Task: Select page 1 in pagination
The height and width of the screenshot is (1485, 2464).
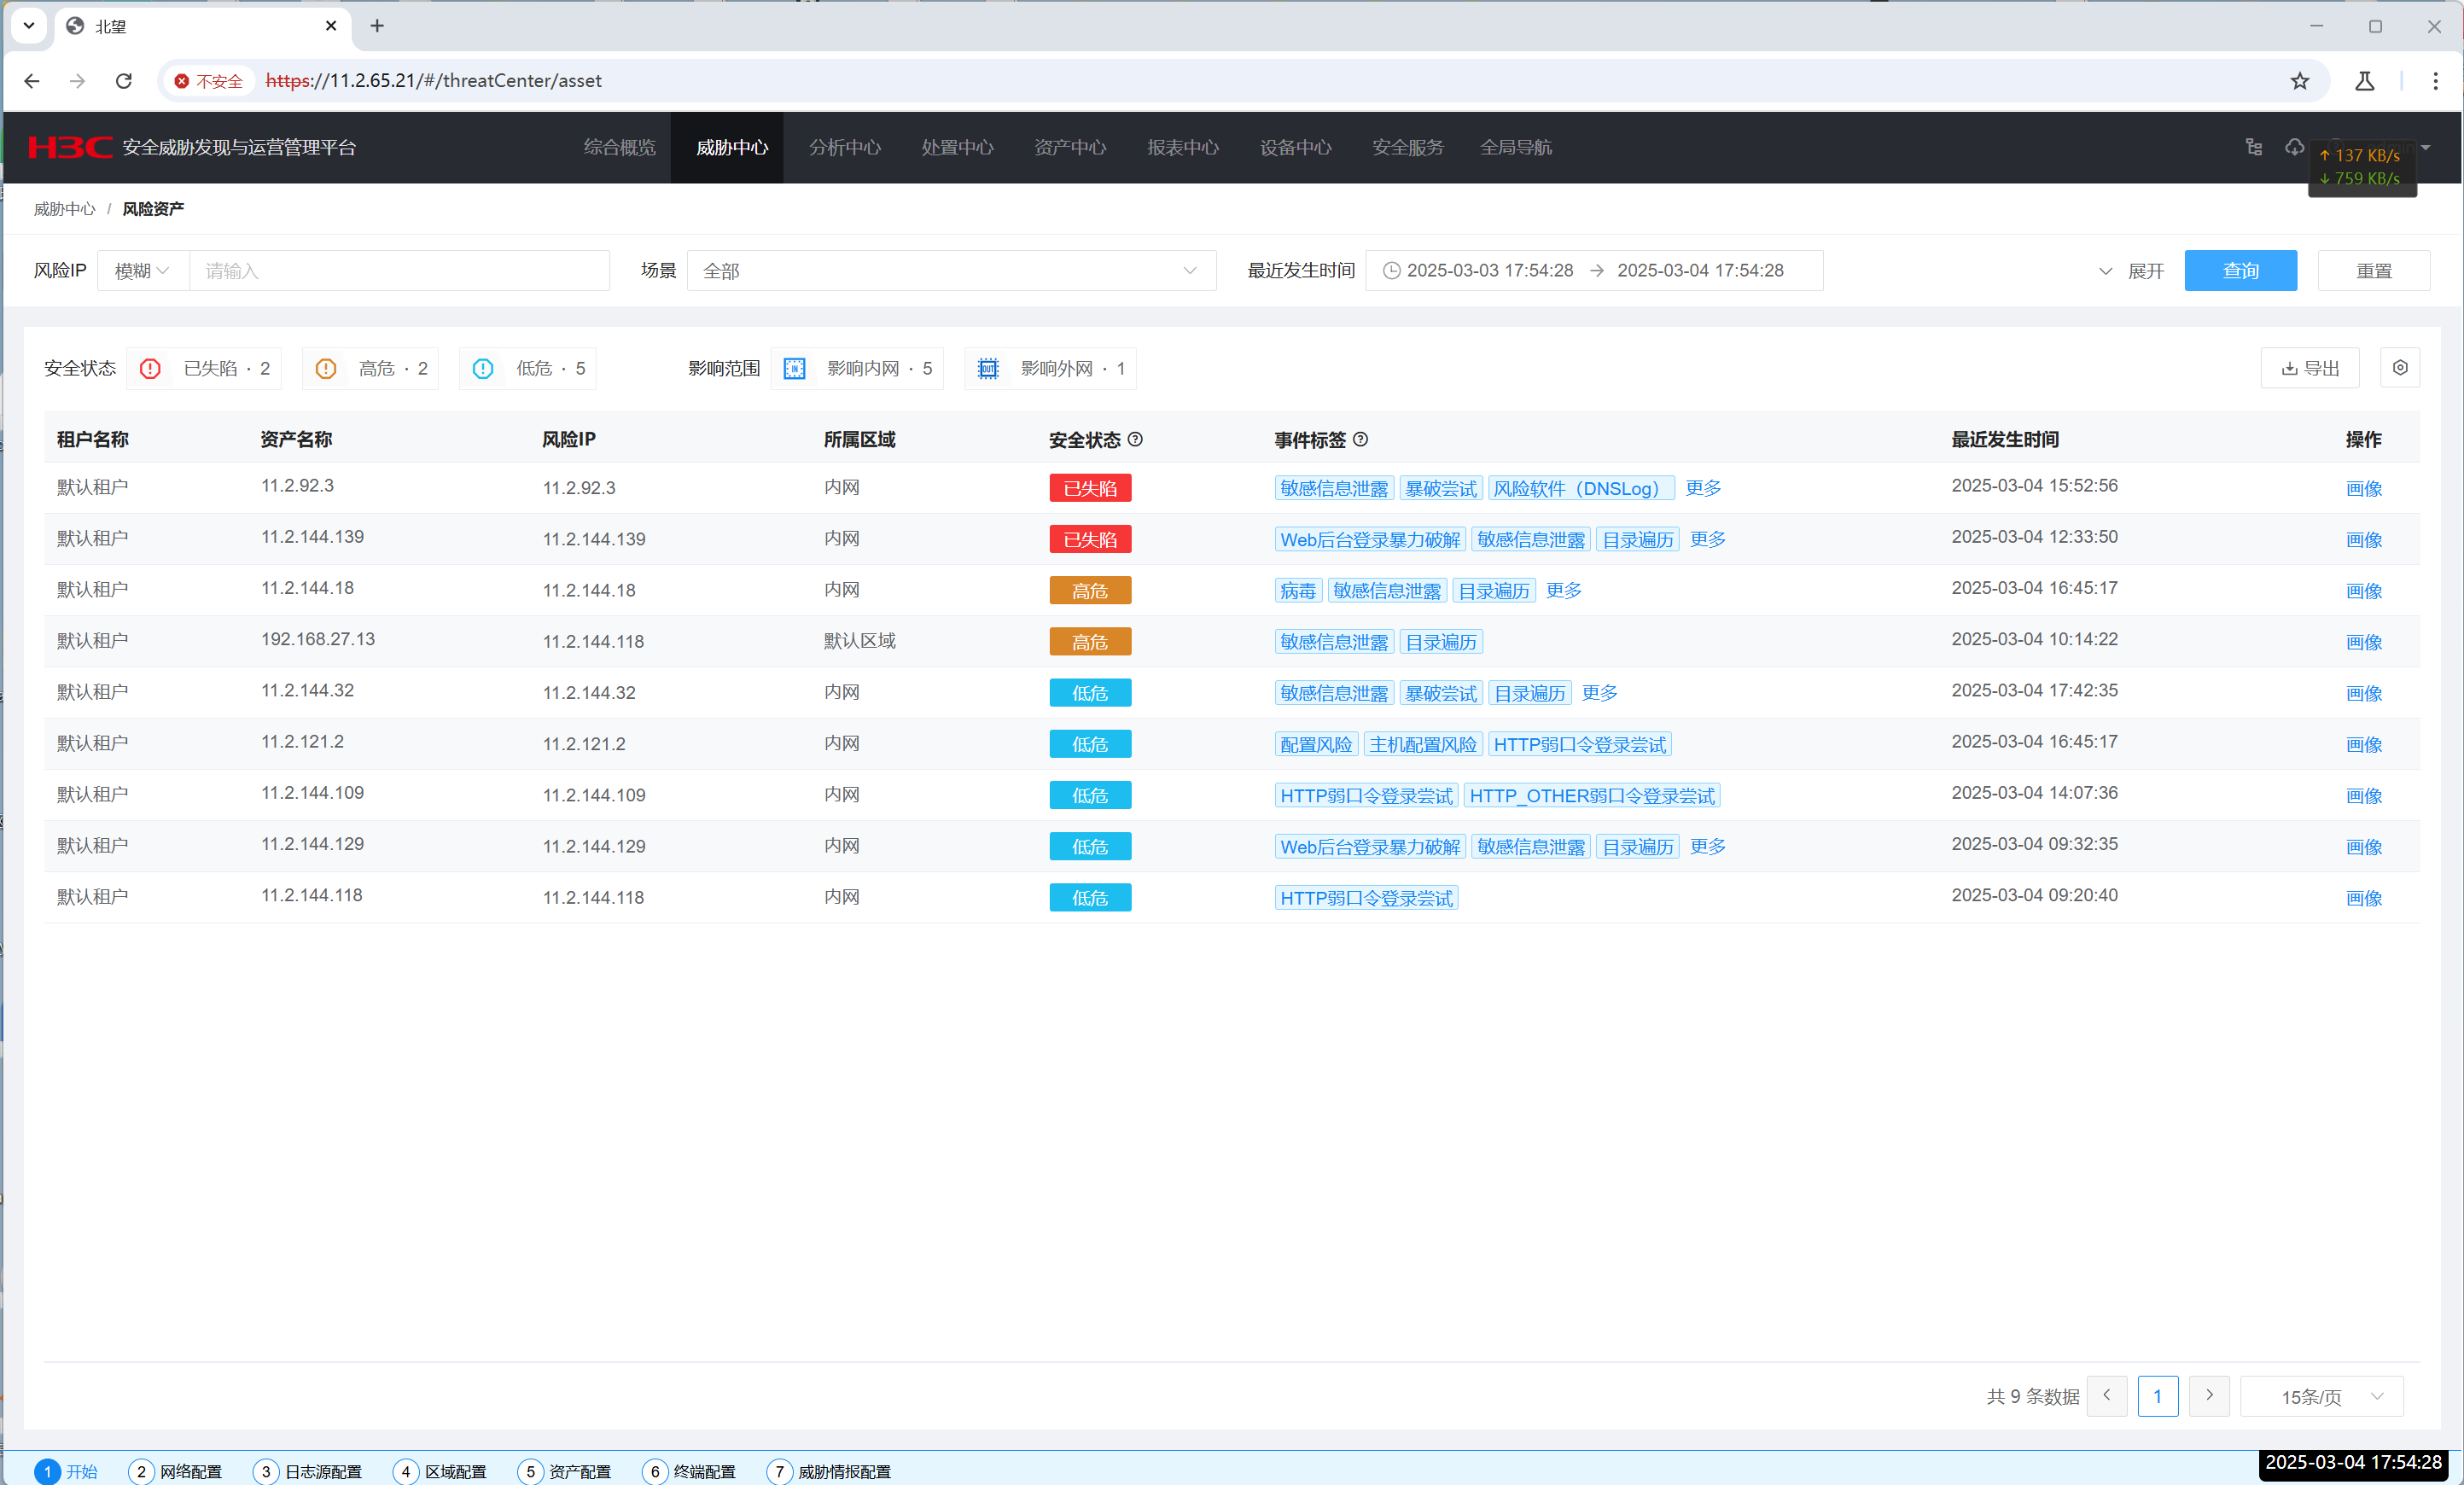Action: pyautogui.click(x=2158, y=1396)
